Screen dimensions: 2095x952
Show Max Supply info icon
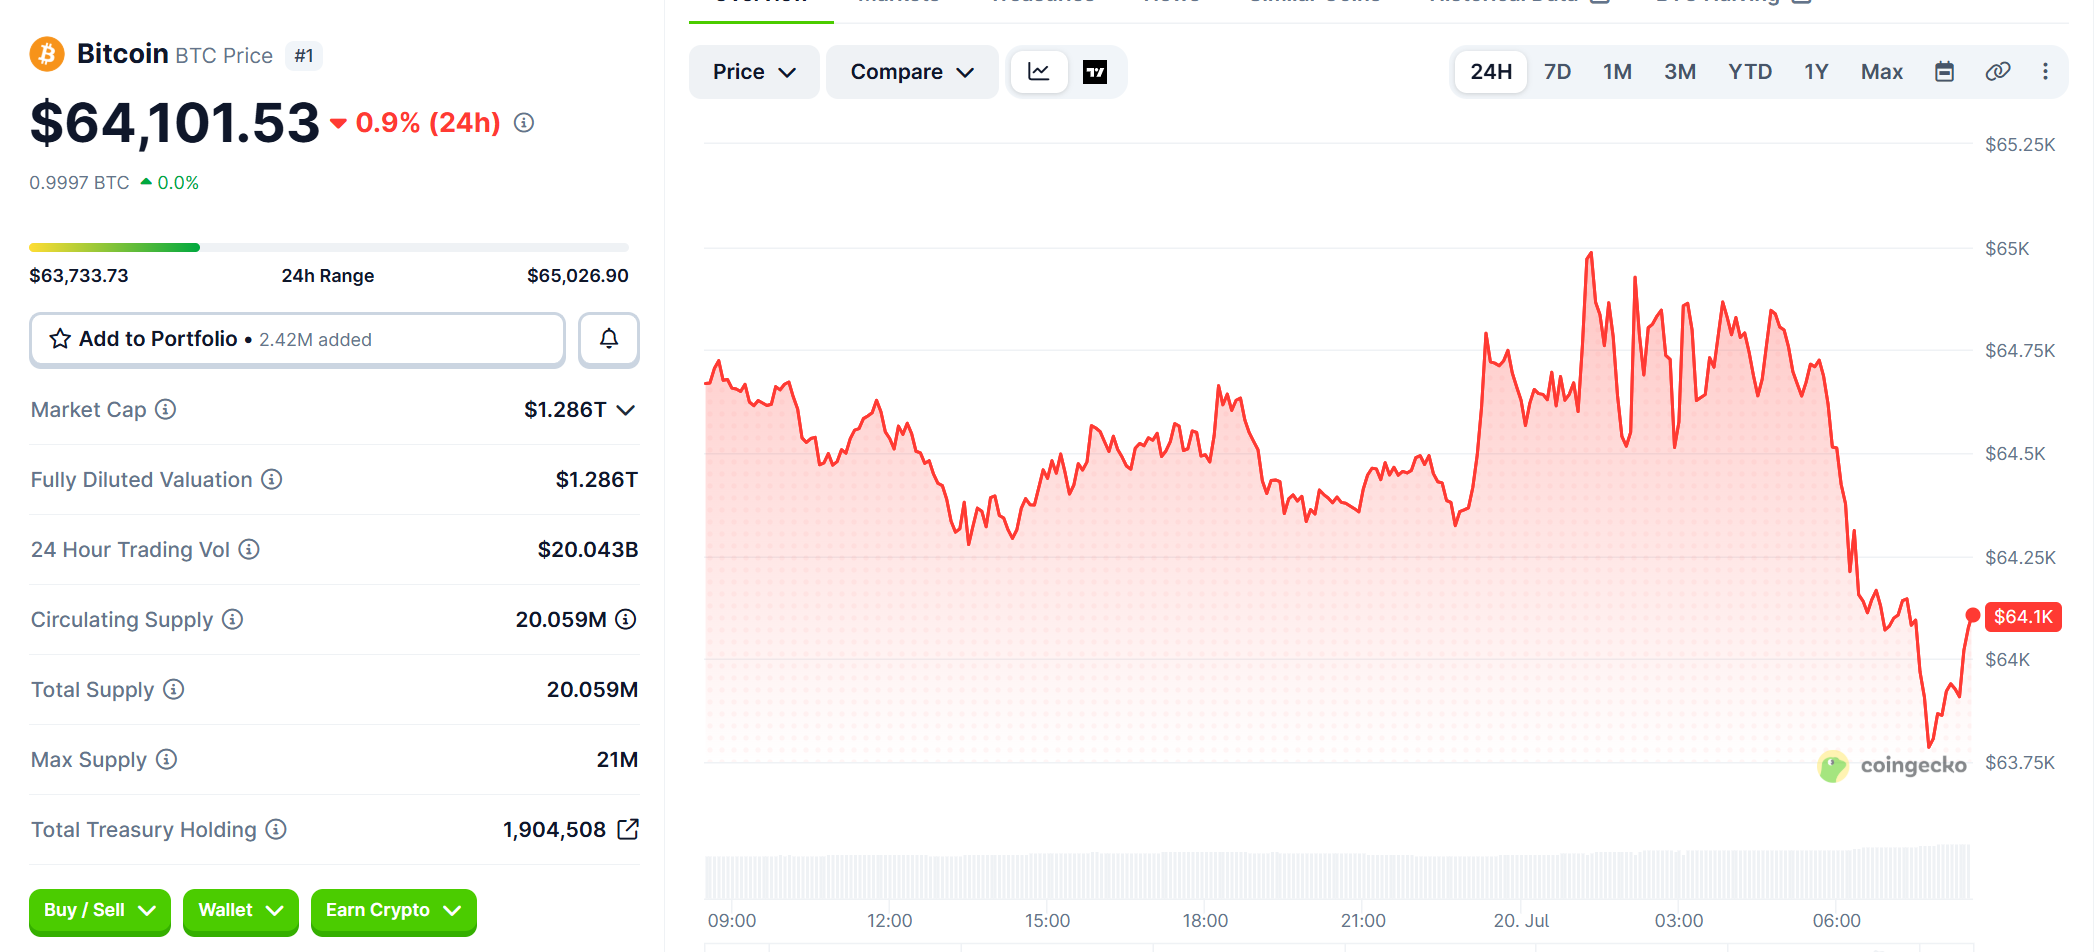[167, 759]
